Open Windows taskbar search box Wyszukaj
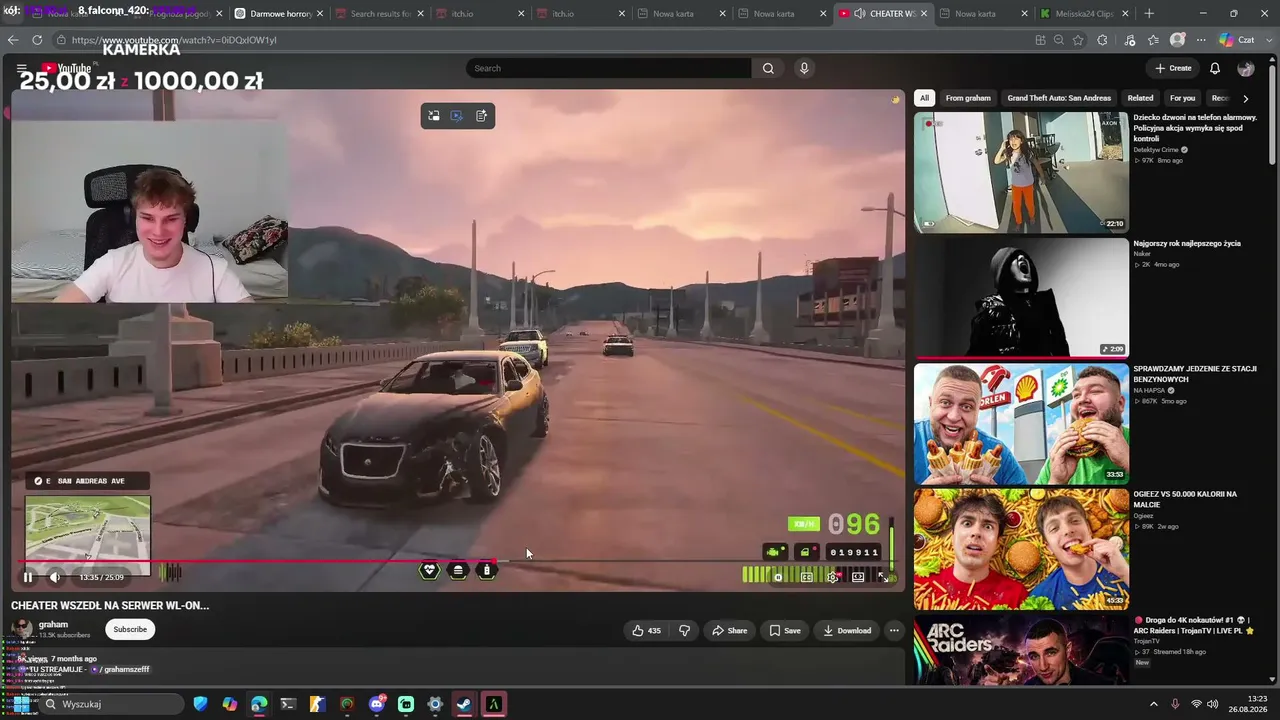This screenshot has height=720, width=1280. (x=110, y=704)
